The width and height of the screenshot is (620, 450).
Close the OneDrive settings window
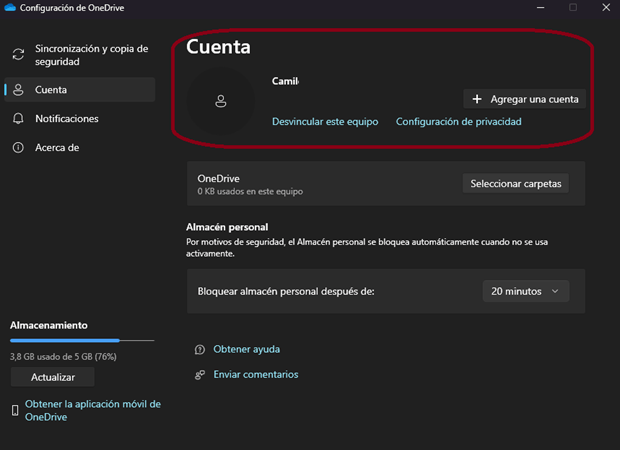pos(606,8)
